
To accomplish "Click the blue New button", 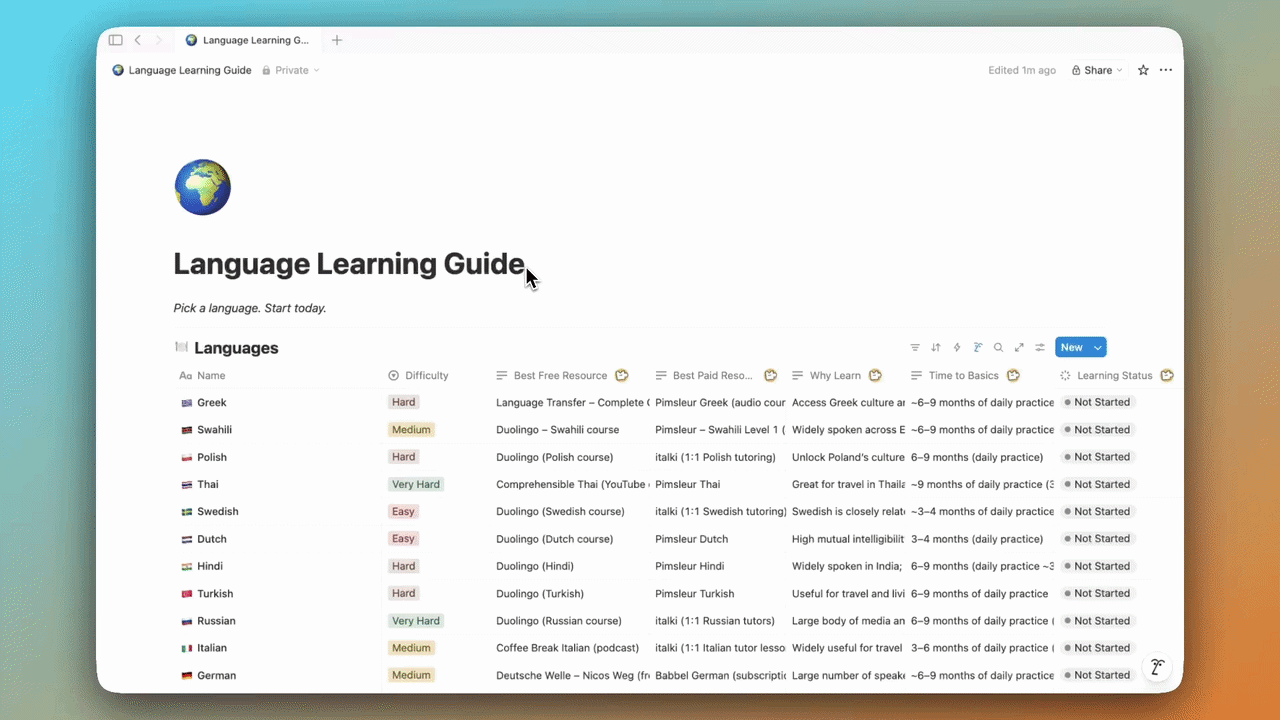I will 1072,348.
